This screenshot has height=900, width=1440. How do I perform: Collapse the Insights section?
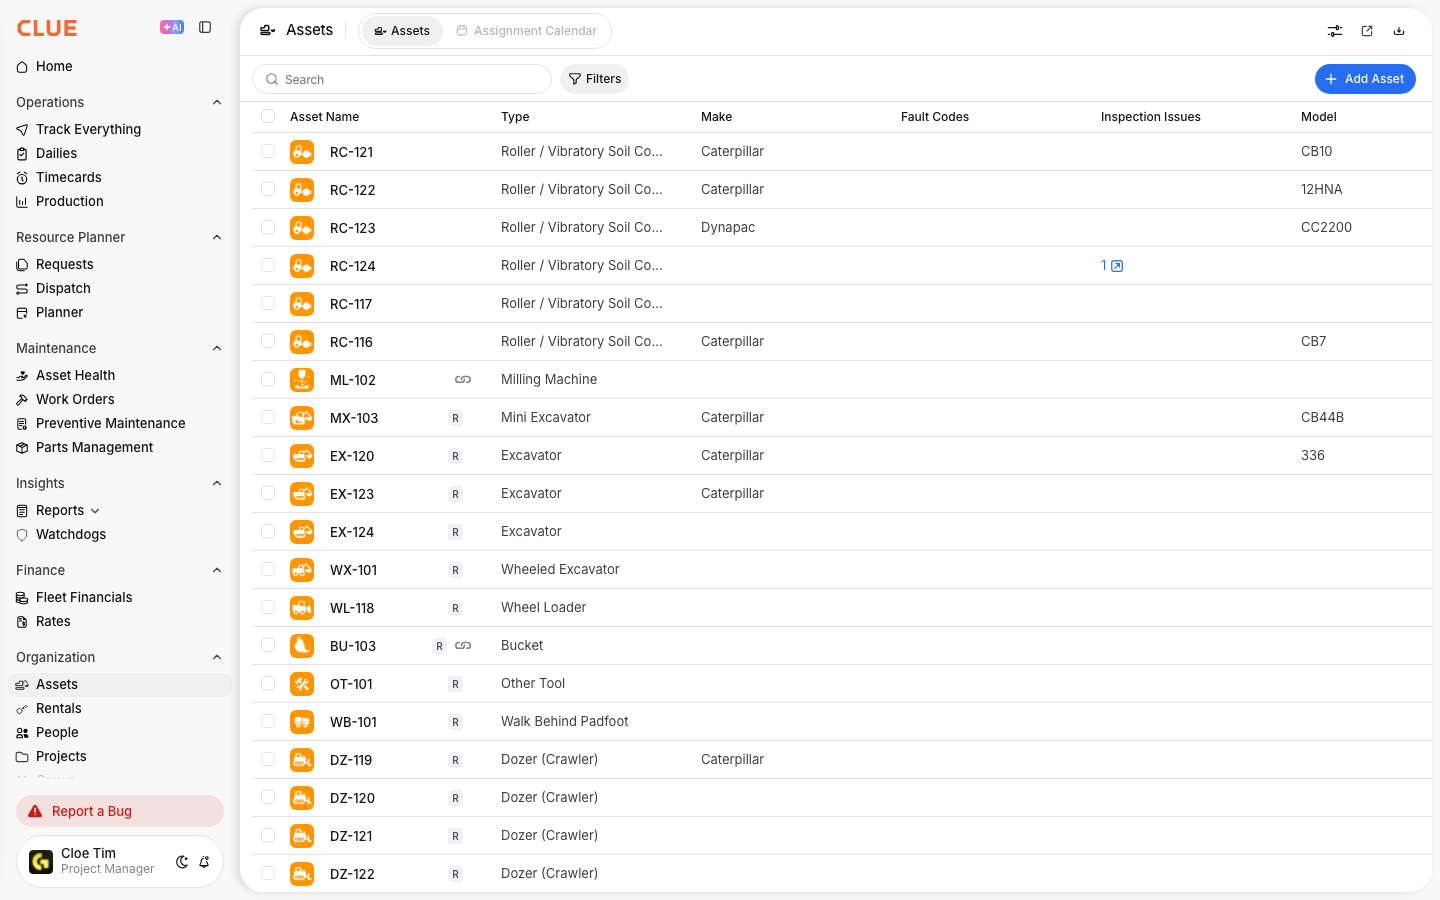pos(217,483)
